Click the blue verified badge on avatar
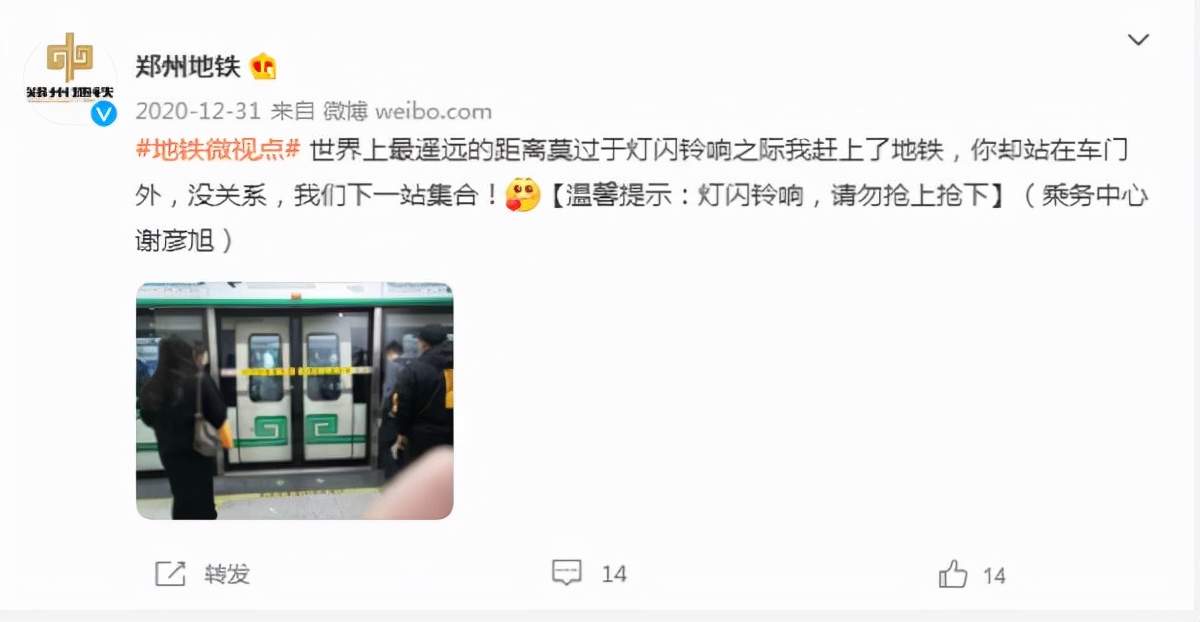Screen dimensions: 1200x622 tap(104, 113)
